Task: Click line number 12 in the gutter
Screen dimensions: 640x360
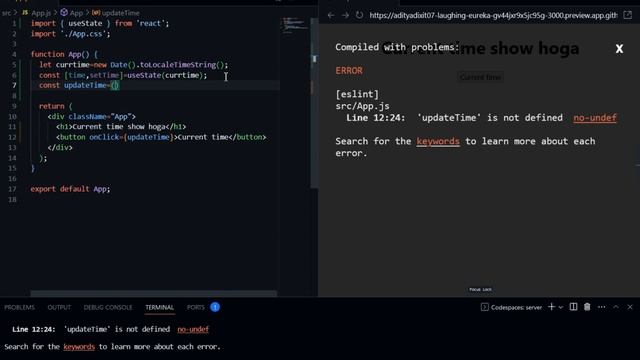Action: click(12, 137)
